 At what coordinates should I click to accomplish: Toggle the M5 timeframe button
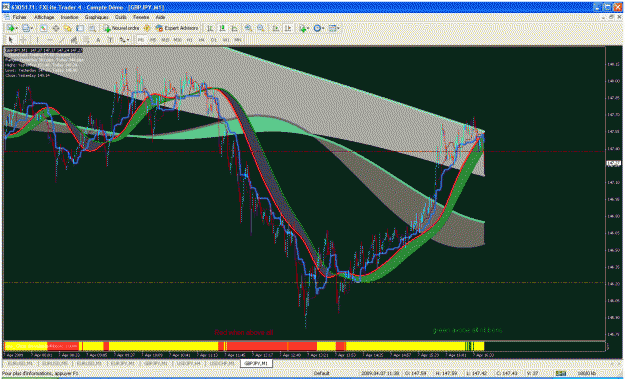click(153, 39)
